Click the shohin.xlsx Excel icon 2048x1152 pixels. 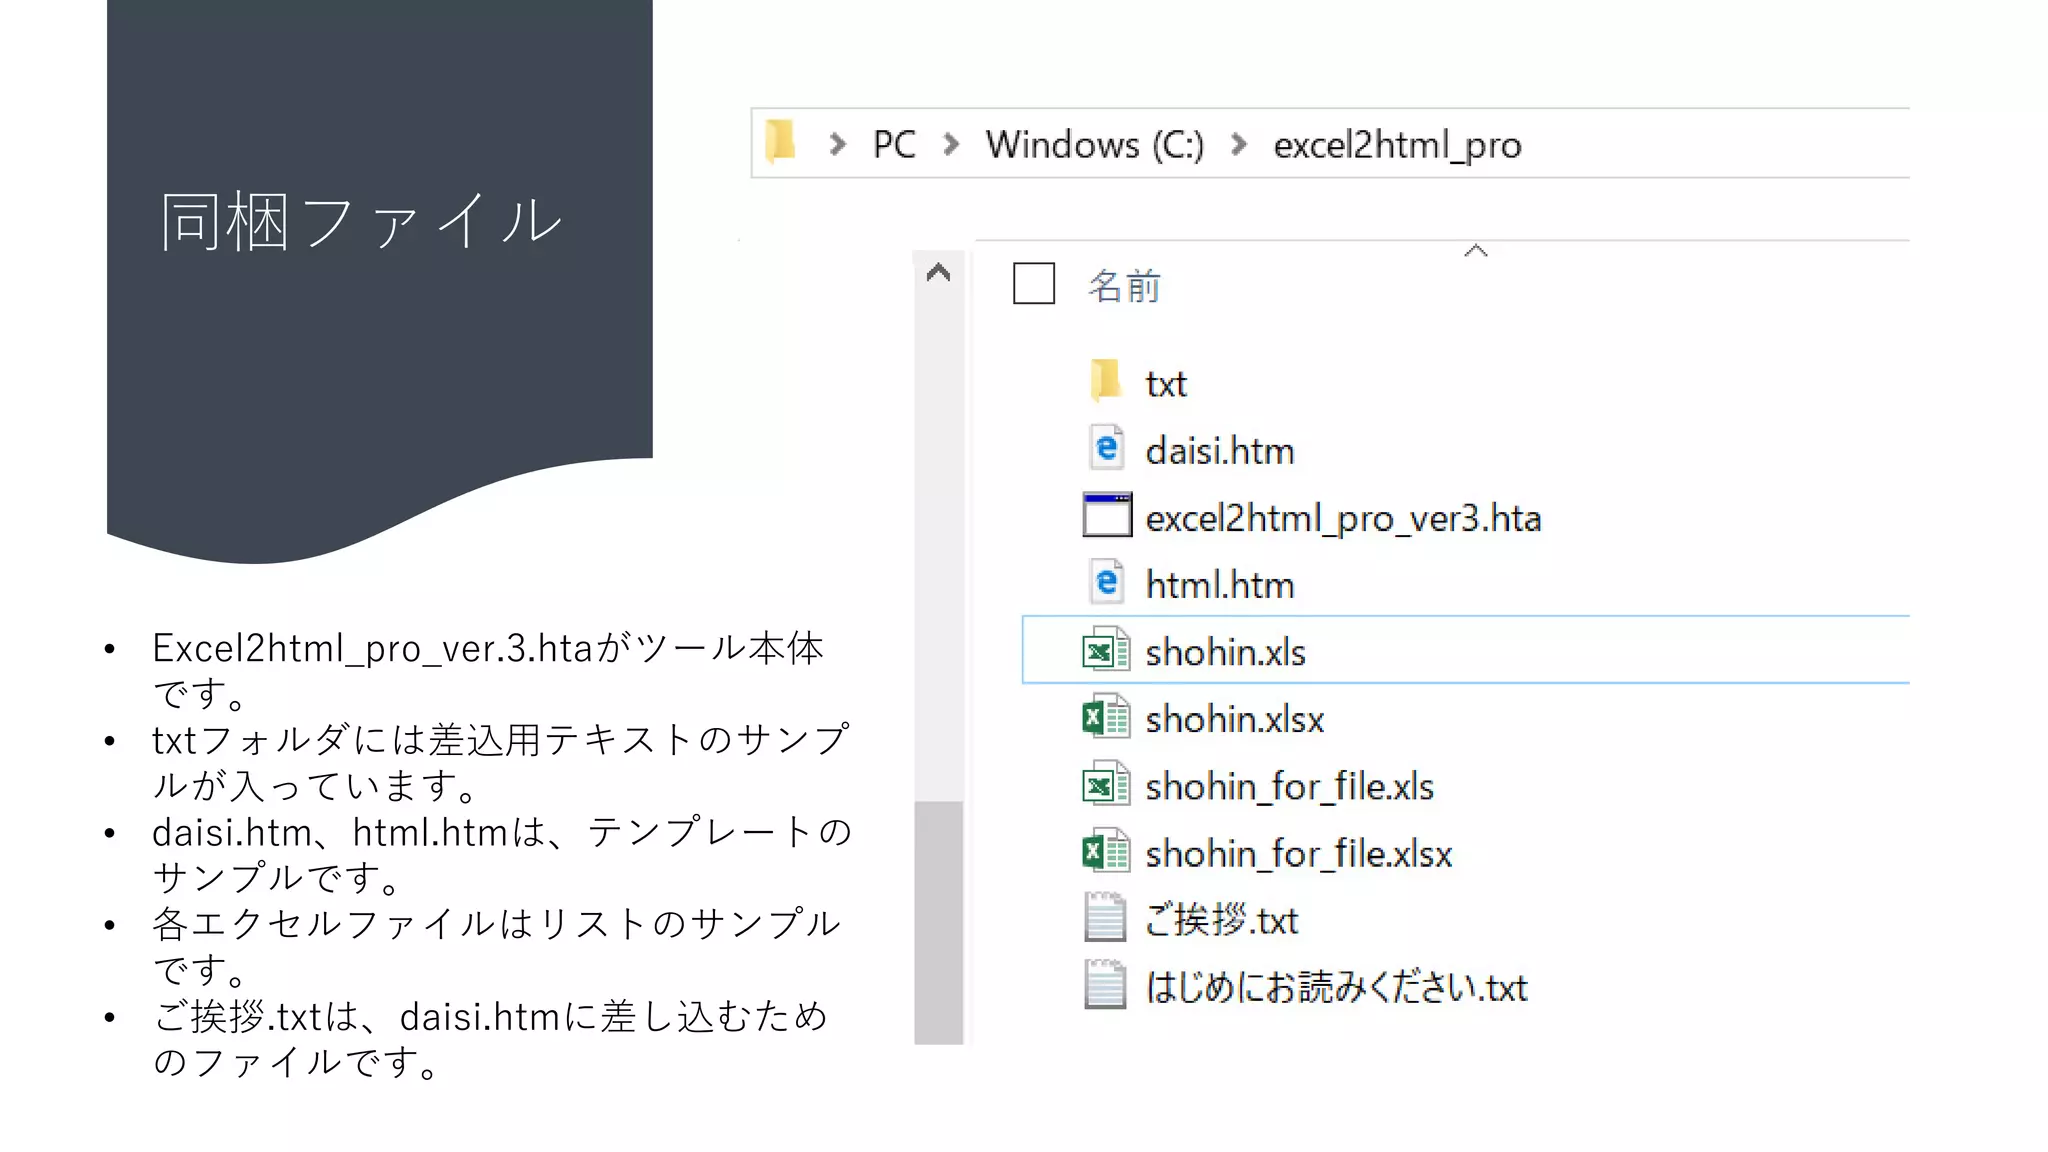(1106, 718)
